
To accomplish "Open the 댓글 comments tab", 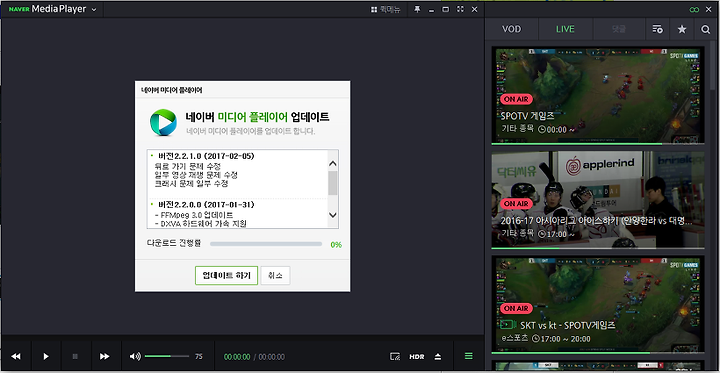I will [619, 29].
